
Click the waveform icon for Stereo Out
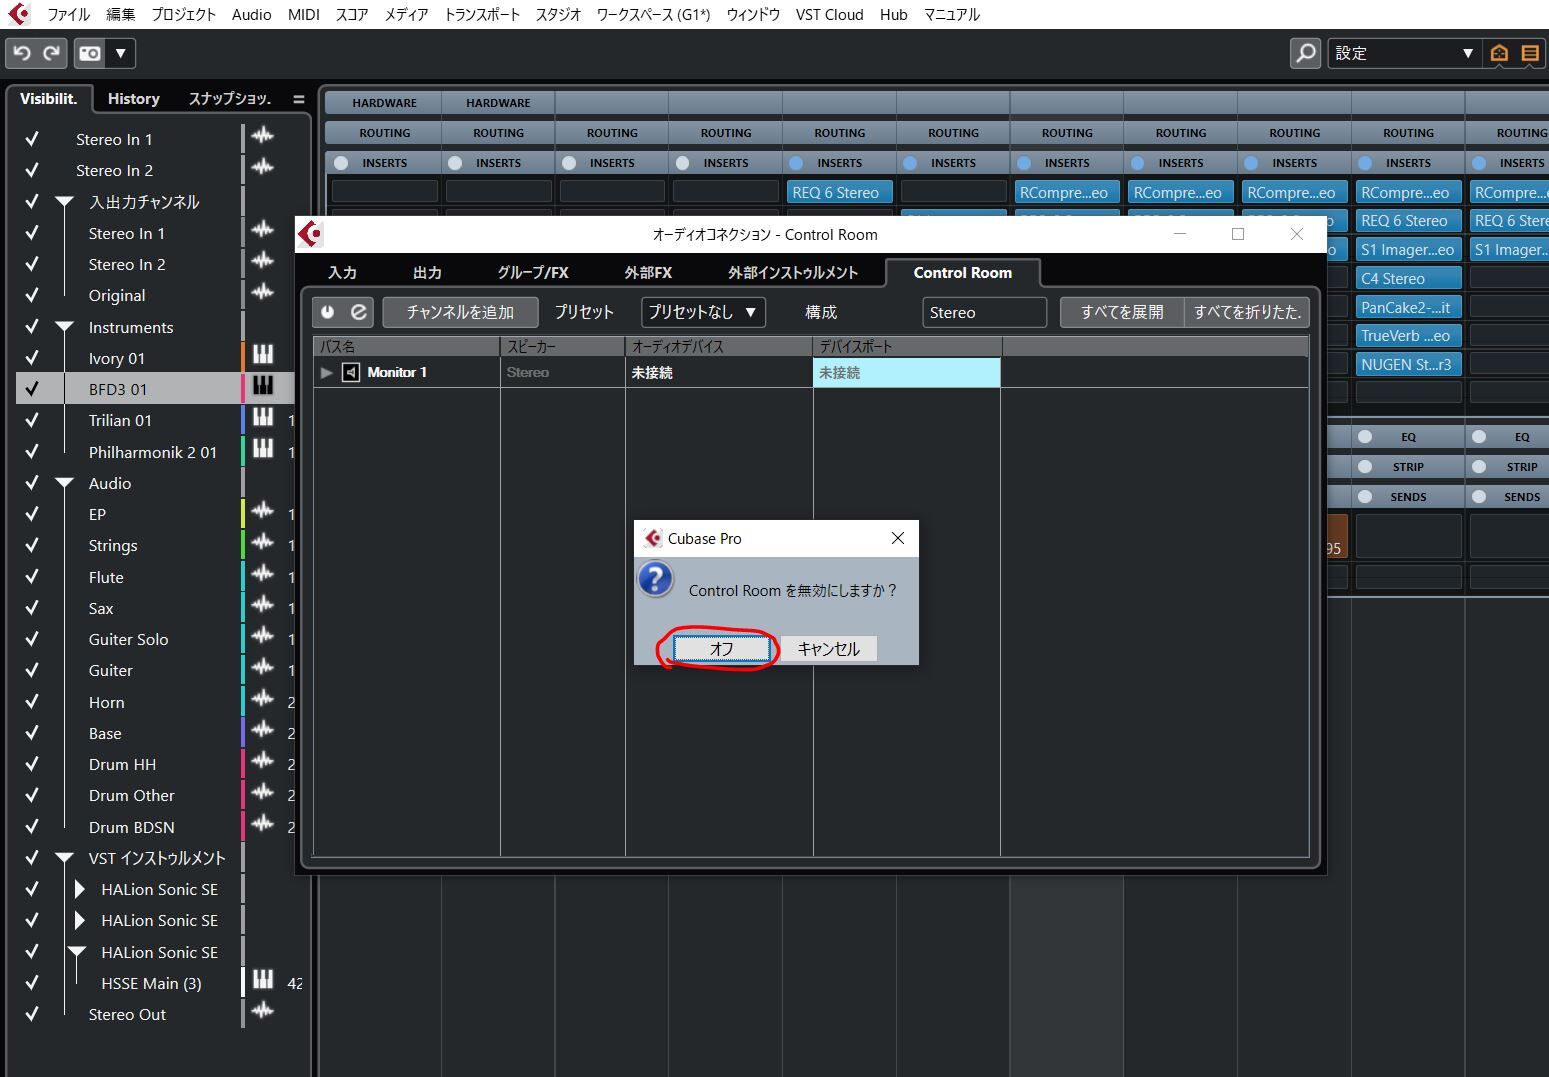pos(263,1011)
